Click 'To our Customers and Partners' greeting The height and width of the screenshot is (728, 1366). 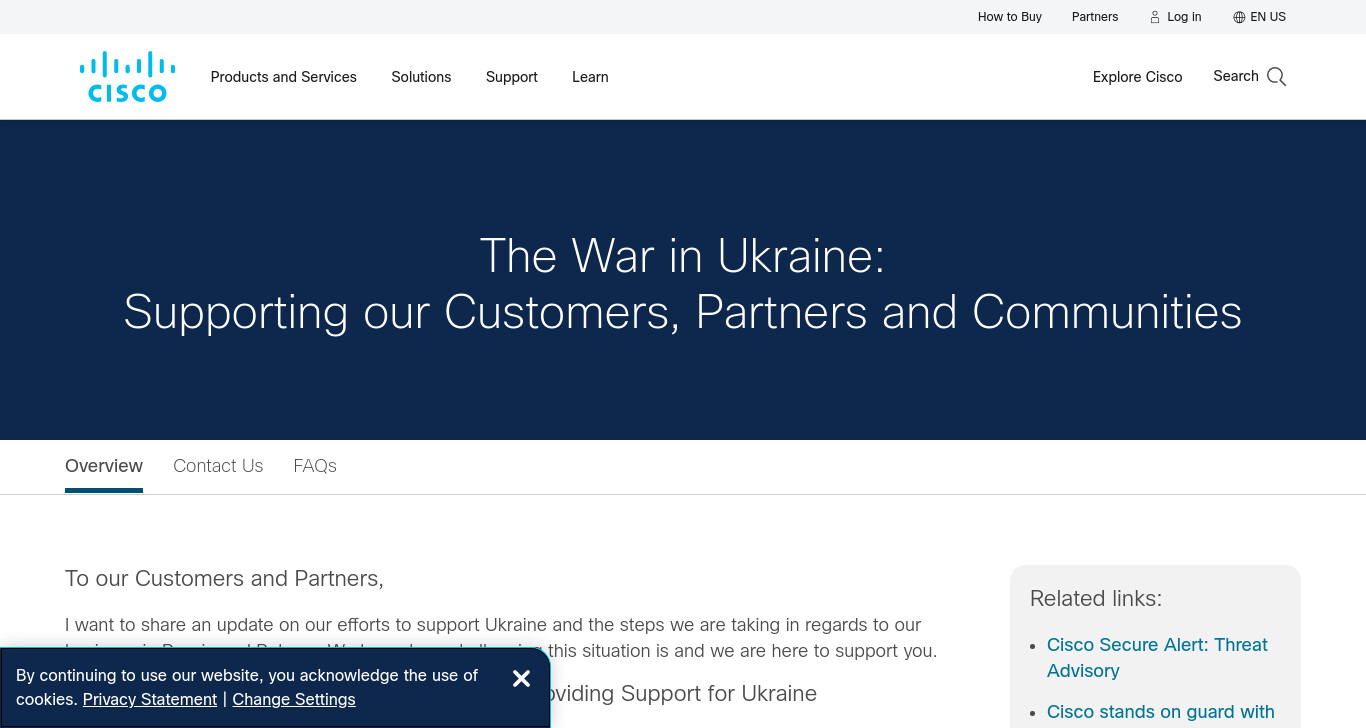(x=224, y=578)
